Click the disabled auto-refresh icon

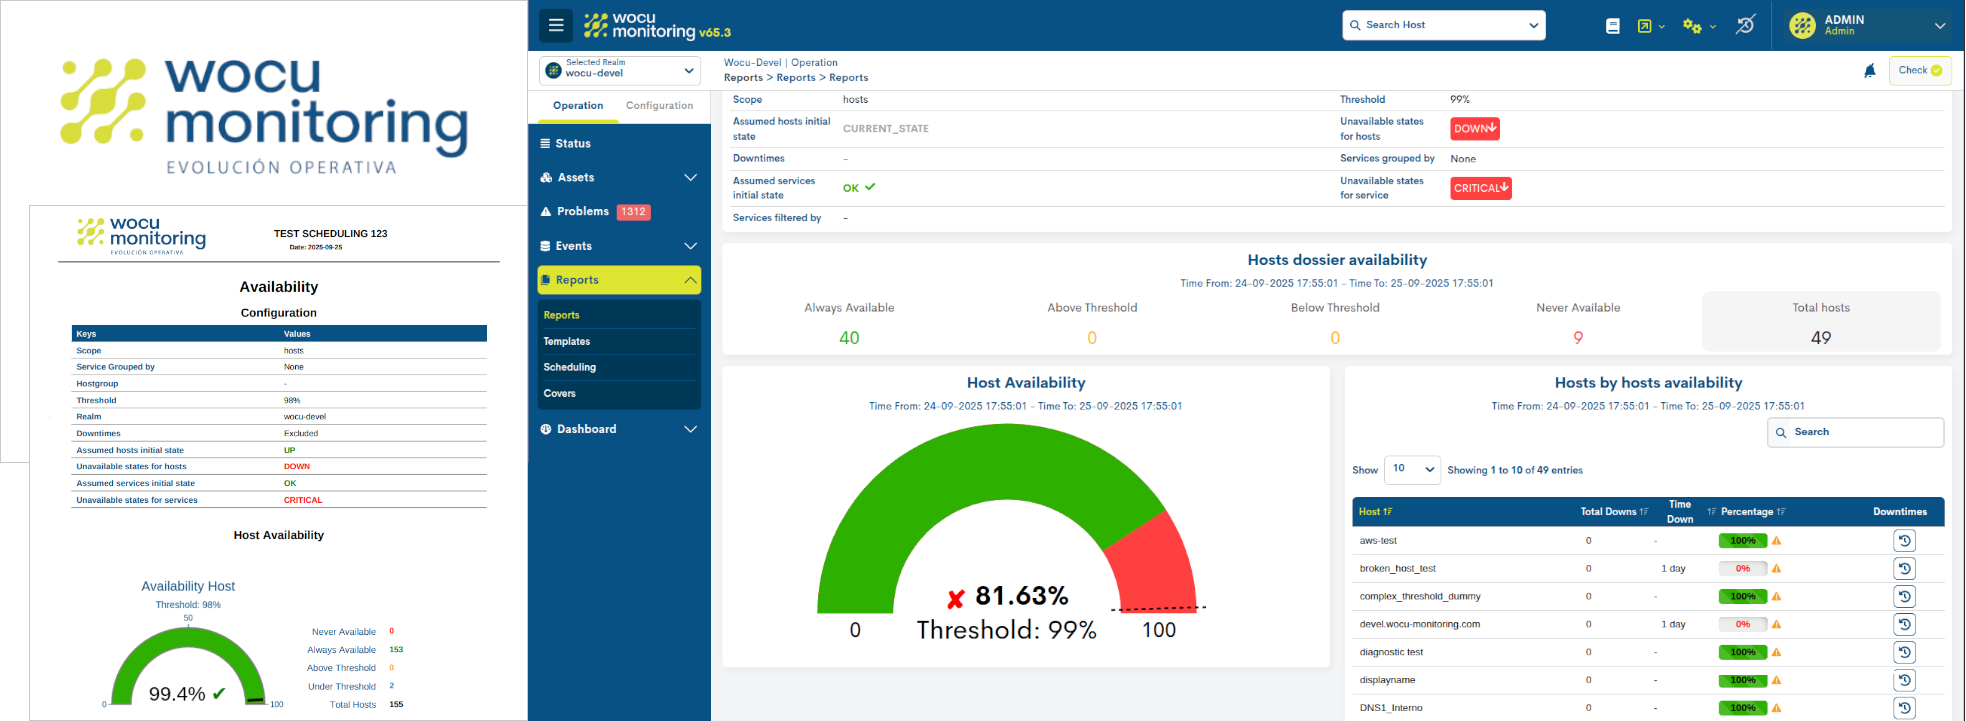pyautogui.click(x=1745, y=25)
